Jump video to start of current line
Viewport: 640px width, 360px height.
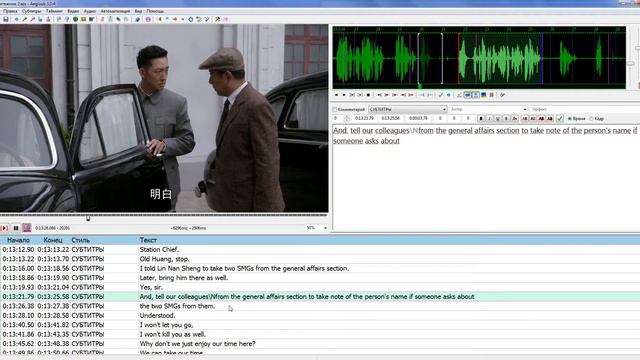[x=40, y=19]
